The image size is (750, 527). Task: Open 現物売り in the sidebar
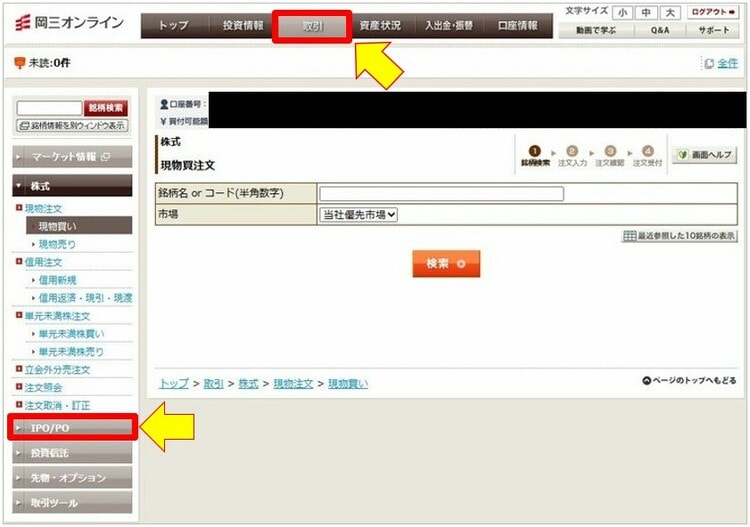57,244
